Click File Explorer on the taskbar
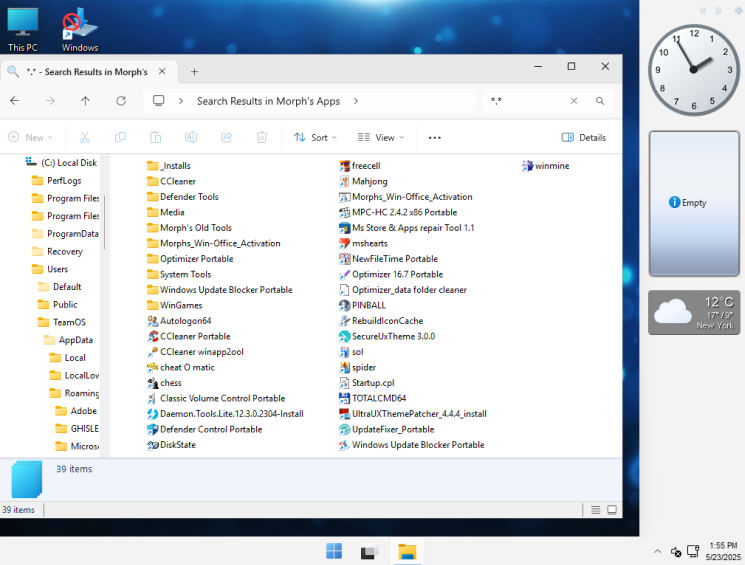 pos(407,551)
